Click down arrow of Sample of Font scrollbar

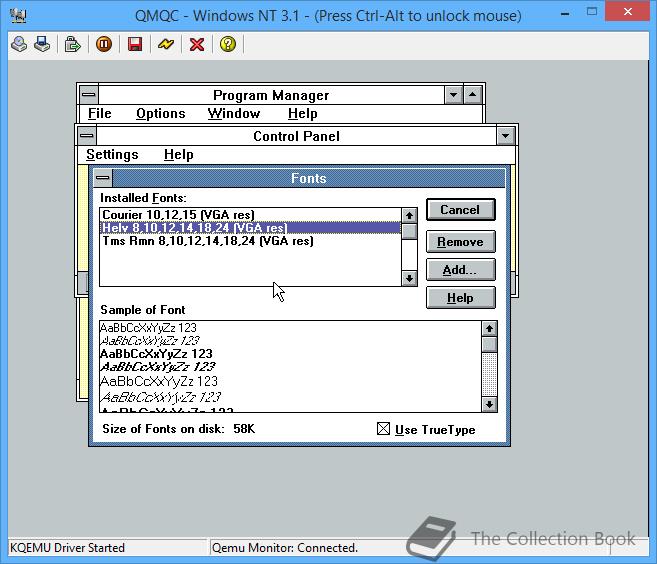(x=489, y=404)
